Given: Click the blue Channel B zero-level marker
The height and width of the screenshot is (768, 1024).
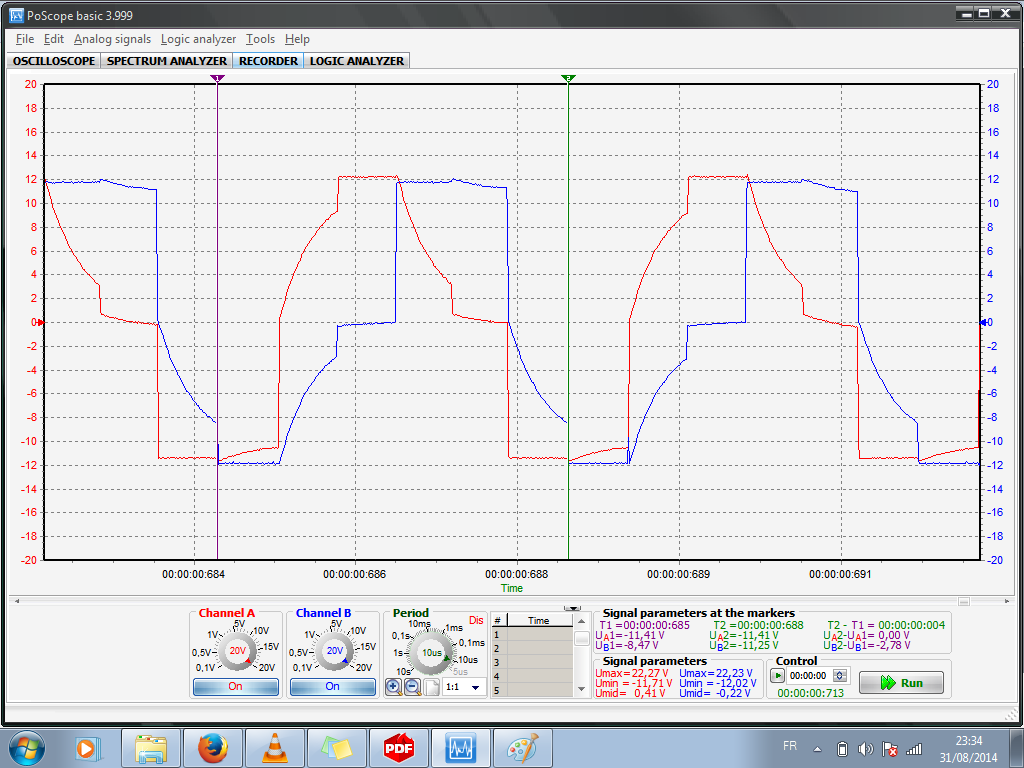Looking at the screenshot, I should [x=984, y=322].
